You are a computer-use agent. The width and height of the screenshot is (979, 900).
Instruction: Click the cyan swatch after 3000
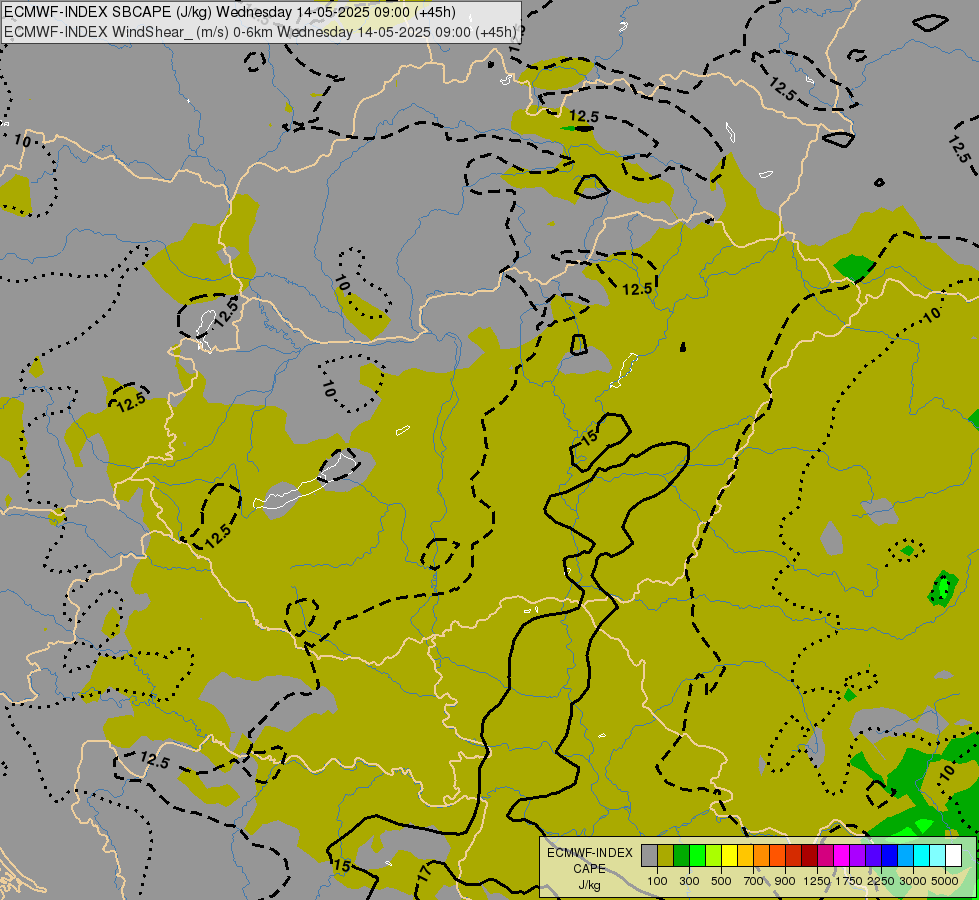922,856
